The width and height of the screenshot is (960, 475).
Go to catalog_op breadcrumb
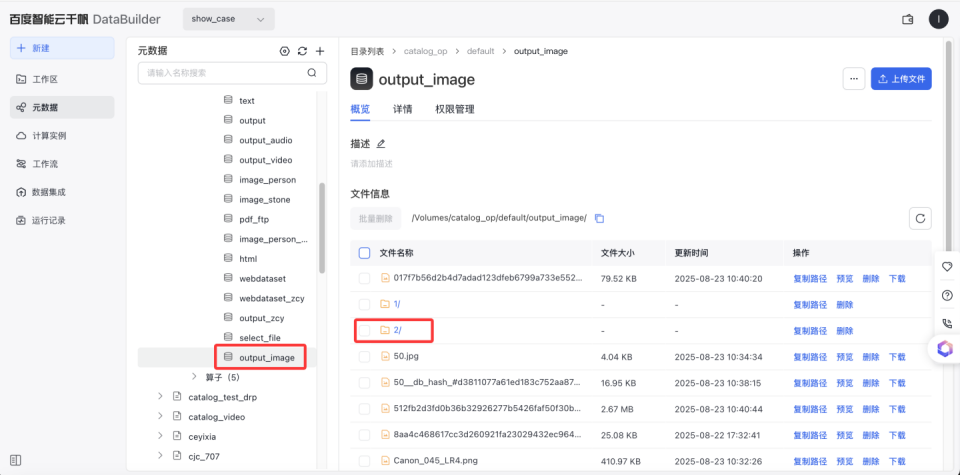coord(425,51)
